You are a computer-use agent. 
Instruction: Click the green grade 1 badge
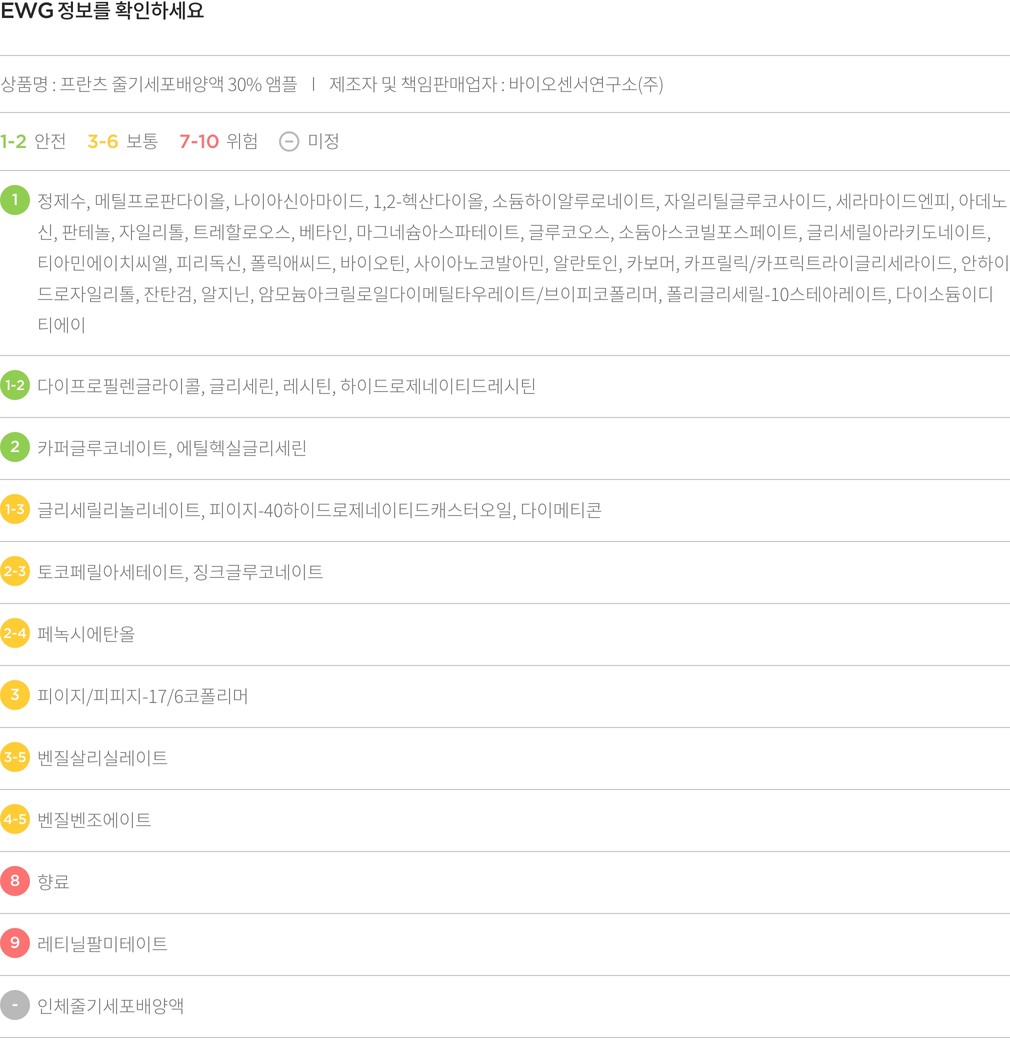coord(15,200)
